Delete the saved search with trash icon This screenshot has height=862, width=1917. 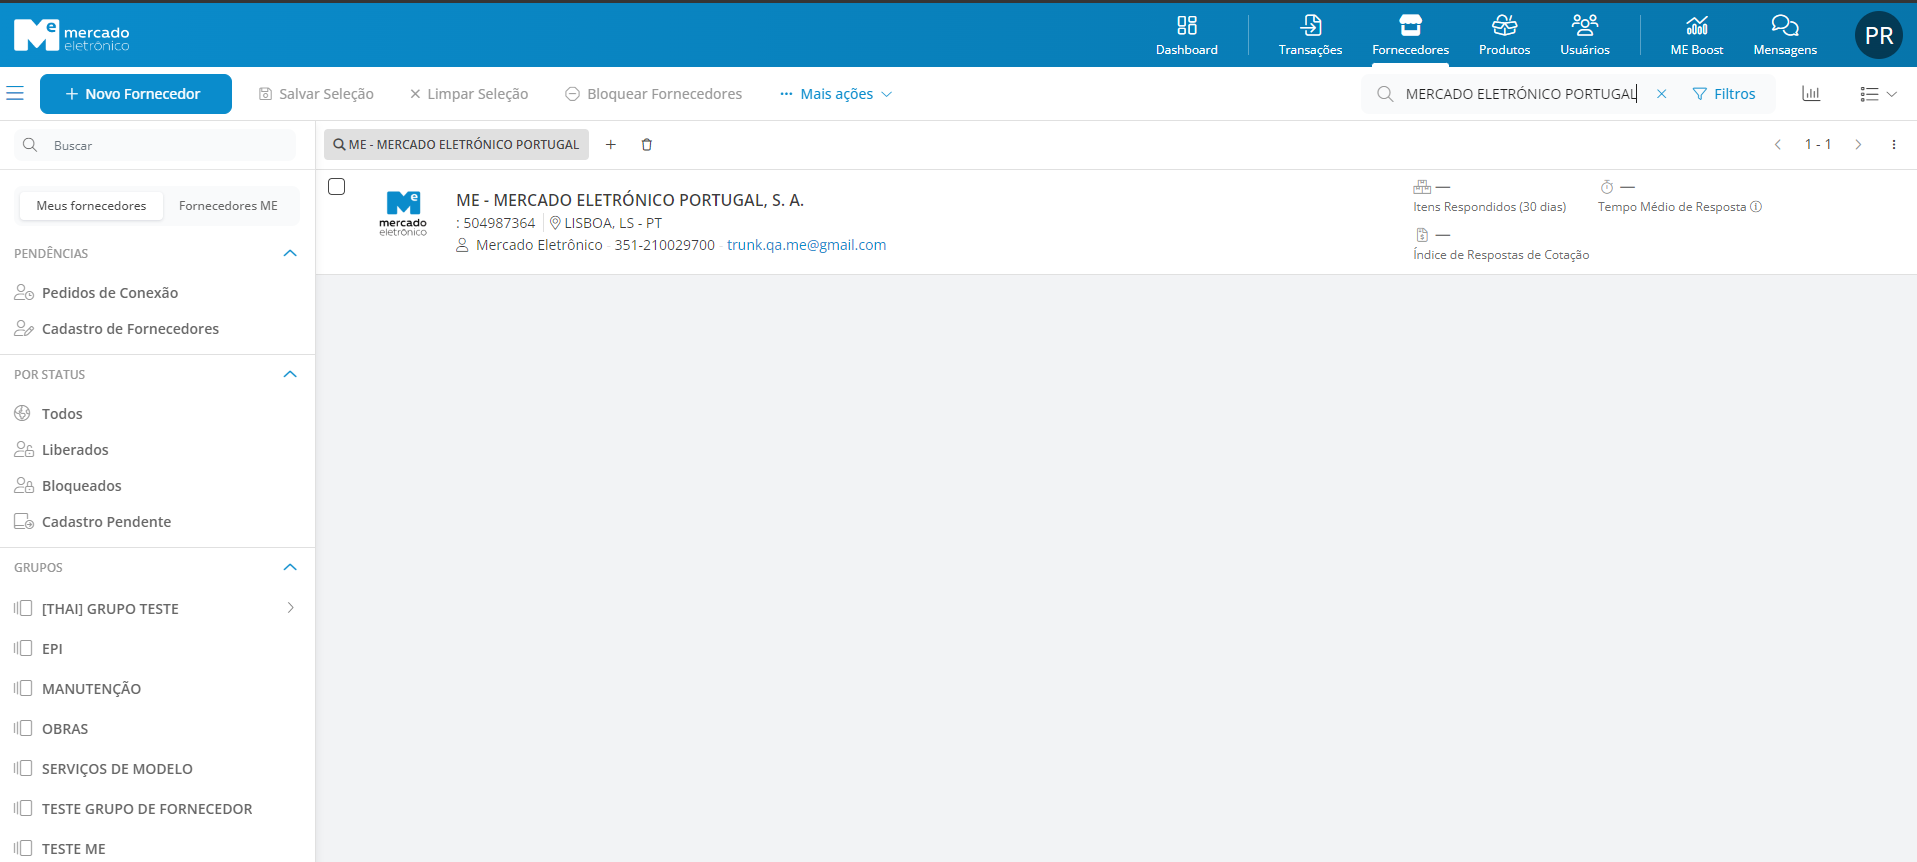click(647, 145)
